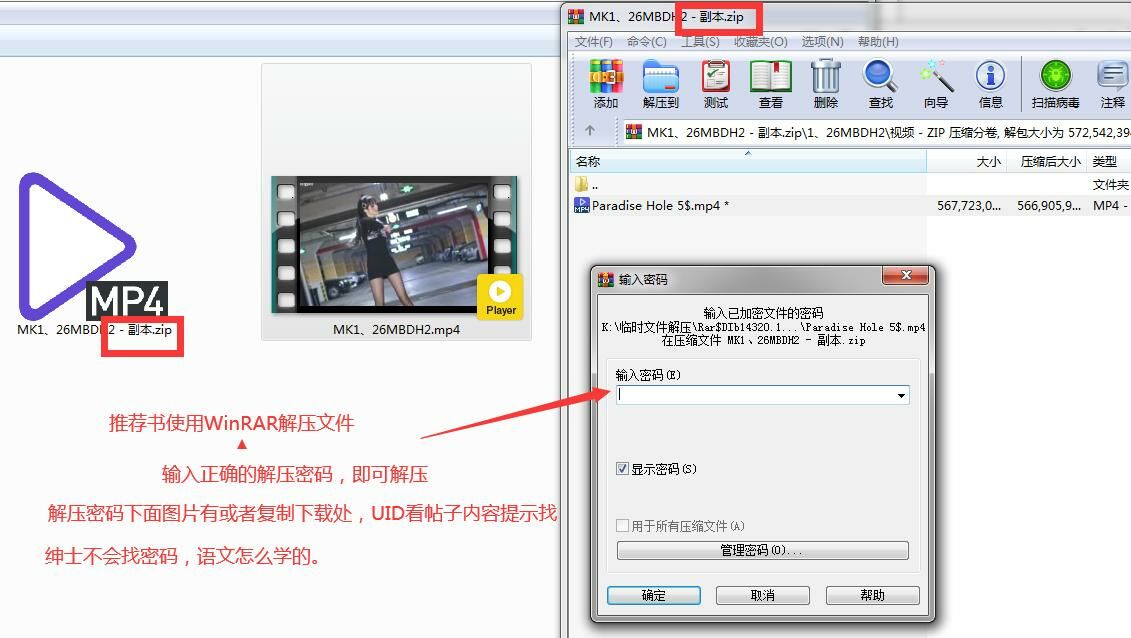The height and width of the screenshot is (638, 1131).
Task: Toggle the Show Password (显示密码) checkbox
Action: click(x=623, y=469)
